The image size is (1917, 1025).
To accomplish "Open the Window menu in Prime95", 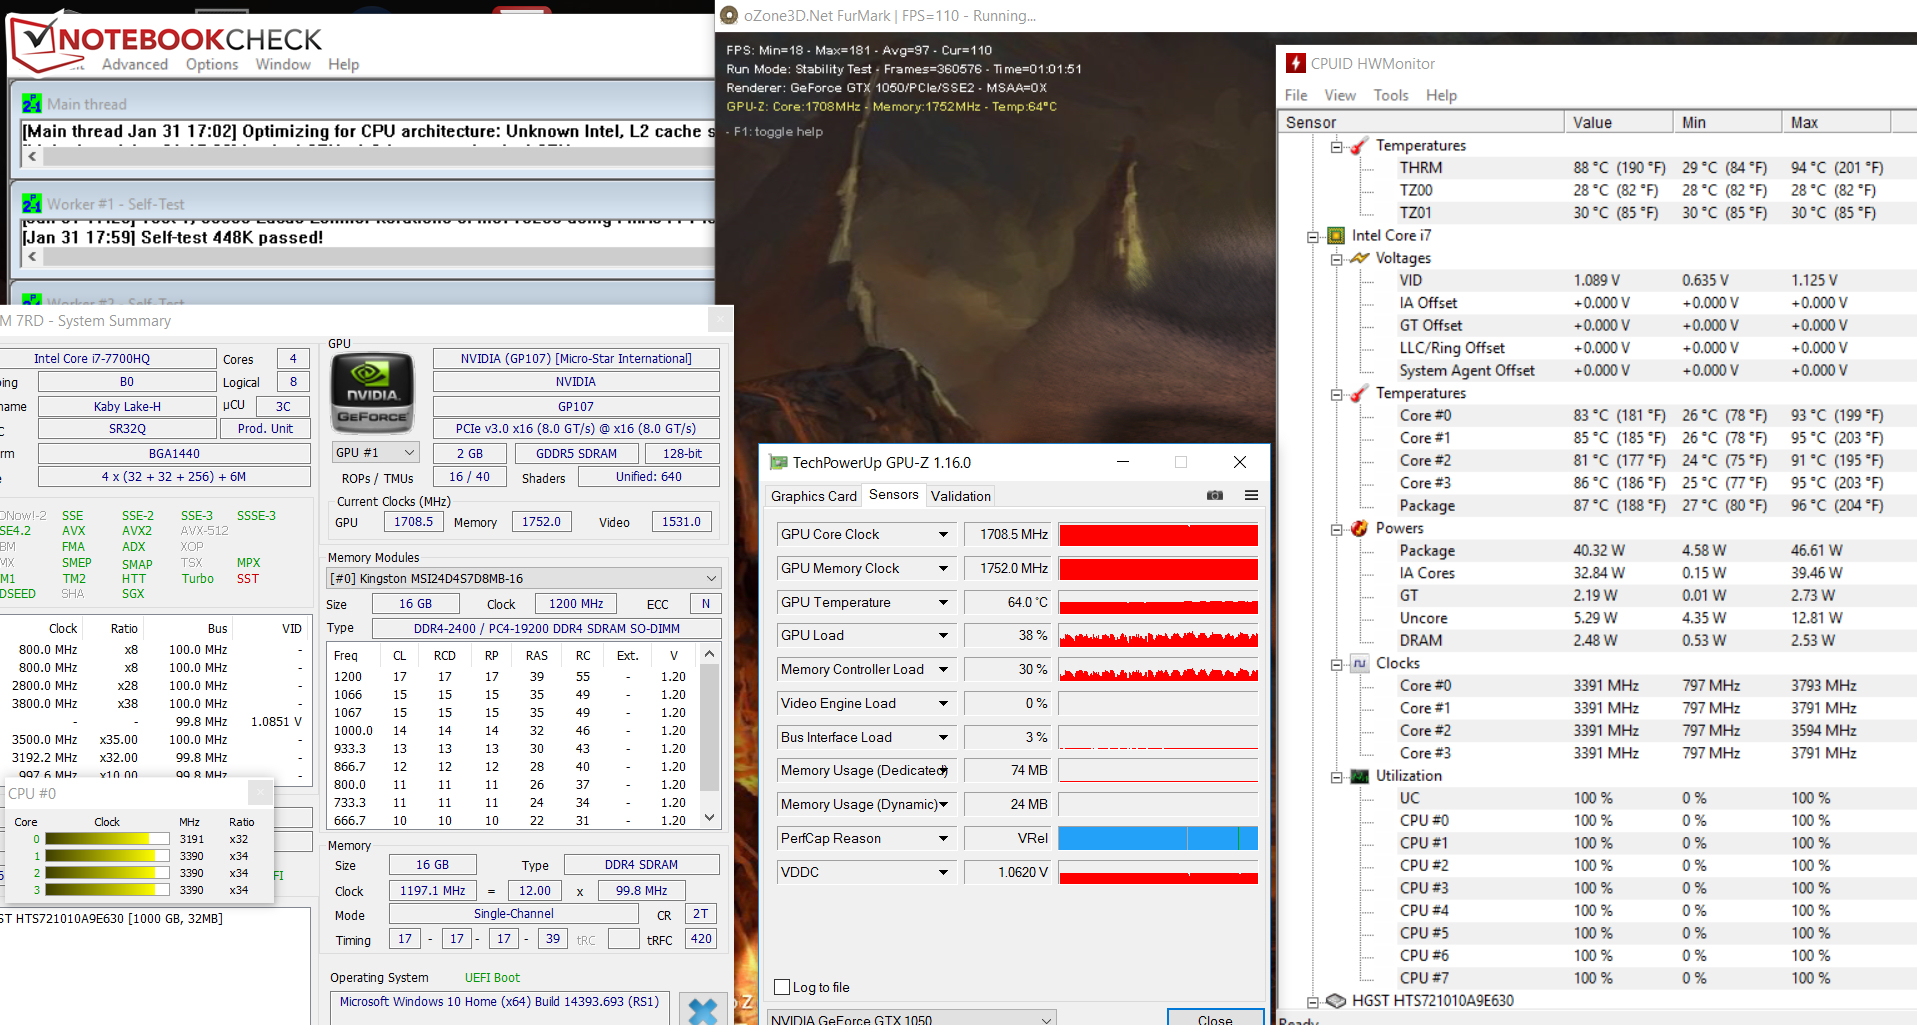I will coord(283,64).
